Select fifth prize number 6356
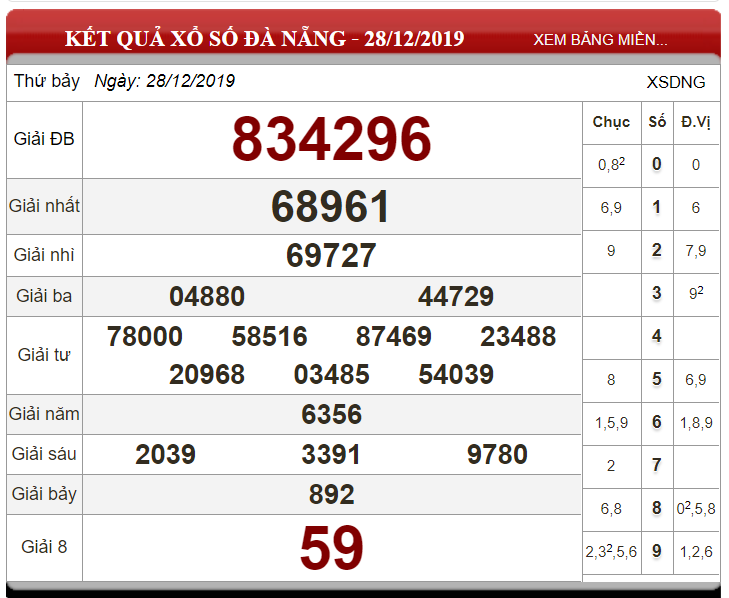This screenshot has height=598, width=729. coord(331,414)
